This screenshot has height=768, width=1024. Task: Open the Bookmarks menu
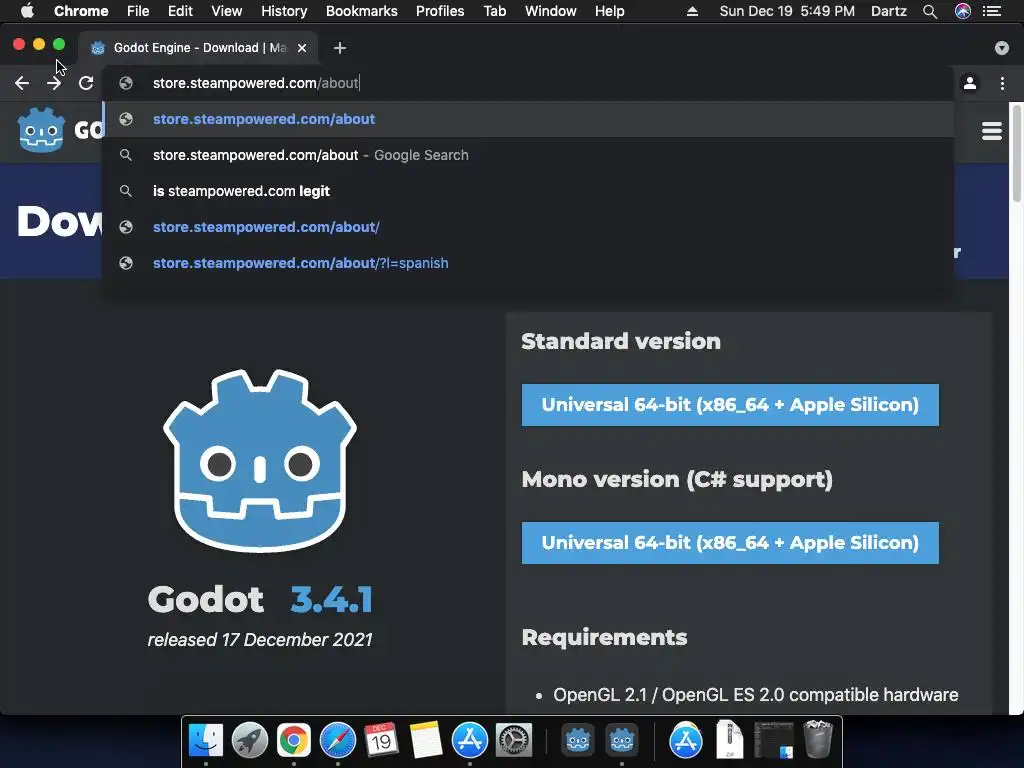pyautogui.click(x=362, y=11)
